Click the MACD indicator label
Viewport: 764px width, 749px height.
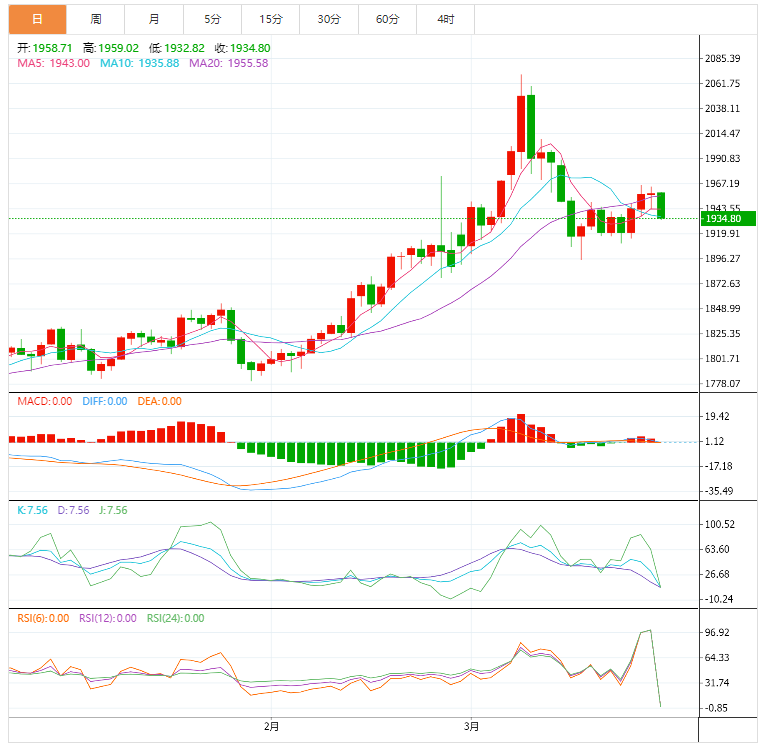[x=44, y=401]
